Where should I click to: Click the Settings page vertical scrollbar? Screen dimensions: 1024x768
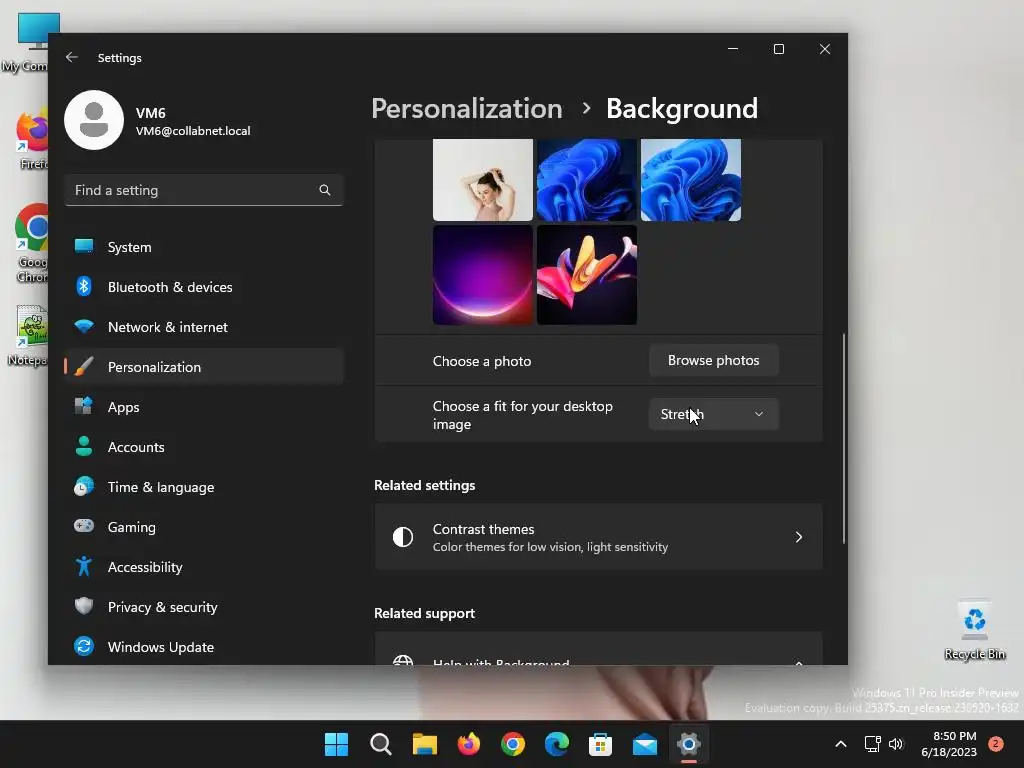point(843,438)
